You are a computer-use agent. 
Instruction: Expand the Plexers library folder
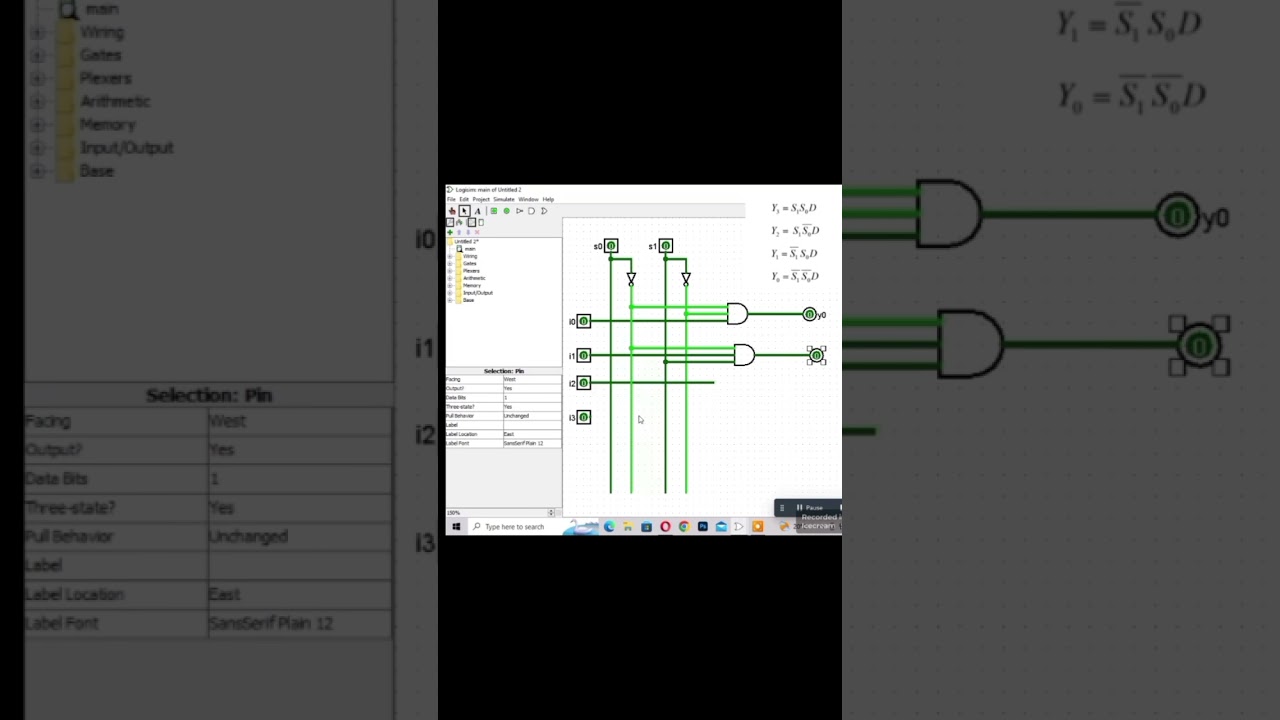pos(450,271)
